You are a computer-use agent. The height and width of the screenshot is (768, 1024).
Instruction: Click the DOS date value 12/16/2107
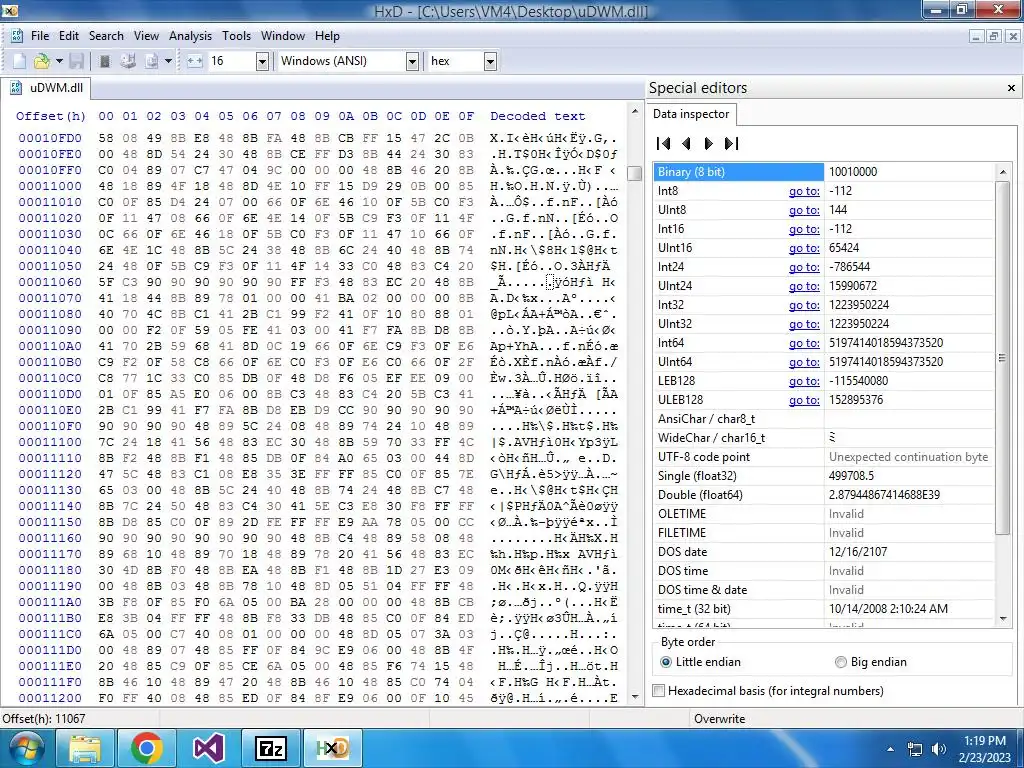[x=908, y=552]
